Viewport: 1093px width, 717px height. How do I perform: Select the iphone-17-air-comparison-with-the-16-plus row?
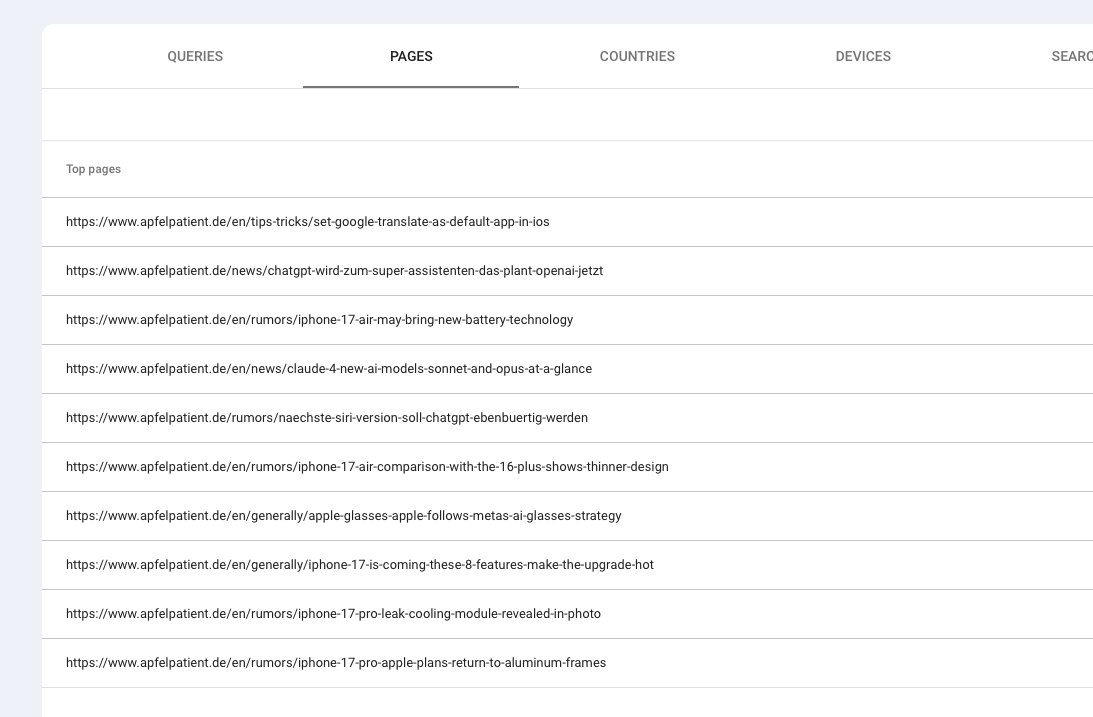click(567, 467)
